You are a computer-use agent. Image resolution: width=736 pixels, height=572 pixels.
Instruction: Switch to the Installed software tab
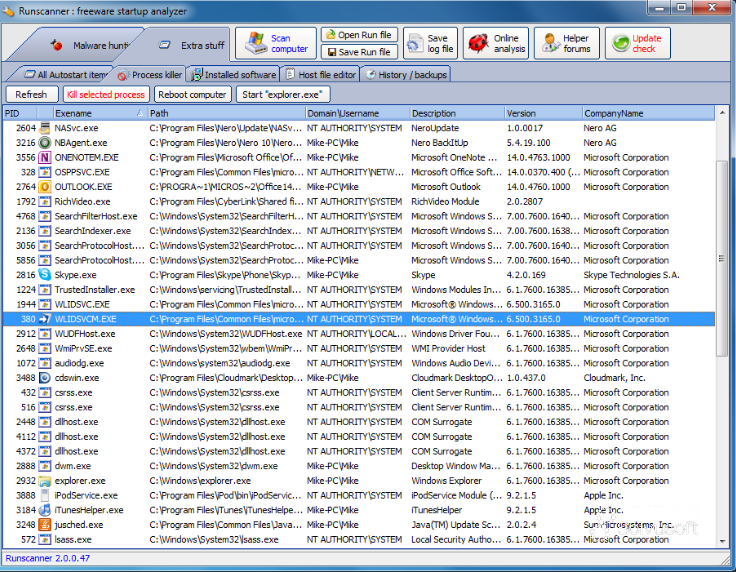click(233, 75)
